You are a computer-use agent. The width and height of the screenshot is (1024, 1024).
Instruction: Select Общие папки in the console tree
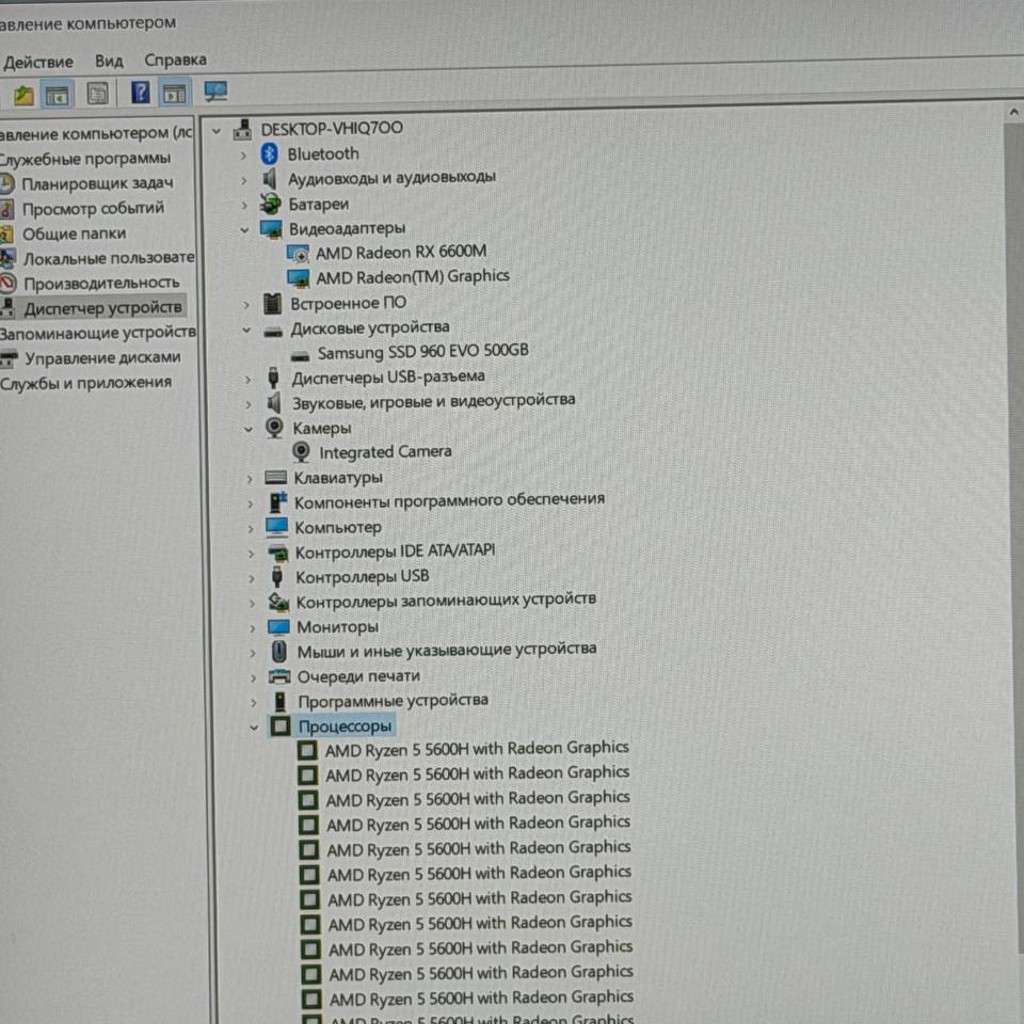[x=74, y=234]
